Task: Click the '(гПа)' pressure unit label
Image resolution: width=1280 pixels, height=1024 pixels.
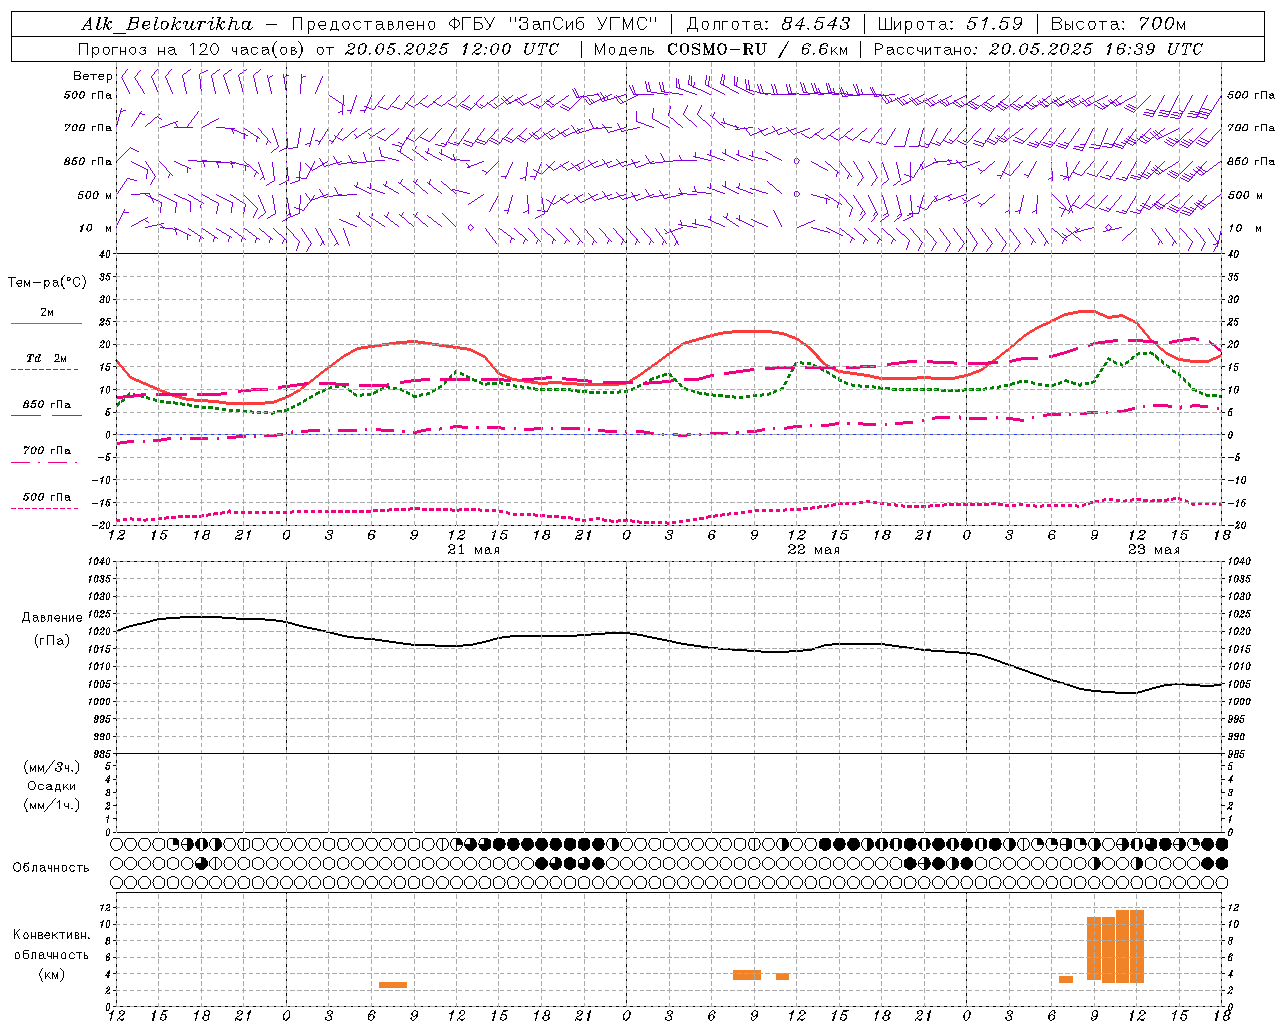Action: (52, 641)
